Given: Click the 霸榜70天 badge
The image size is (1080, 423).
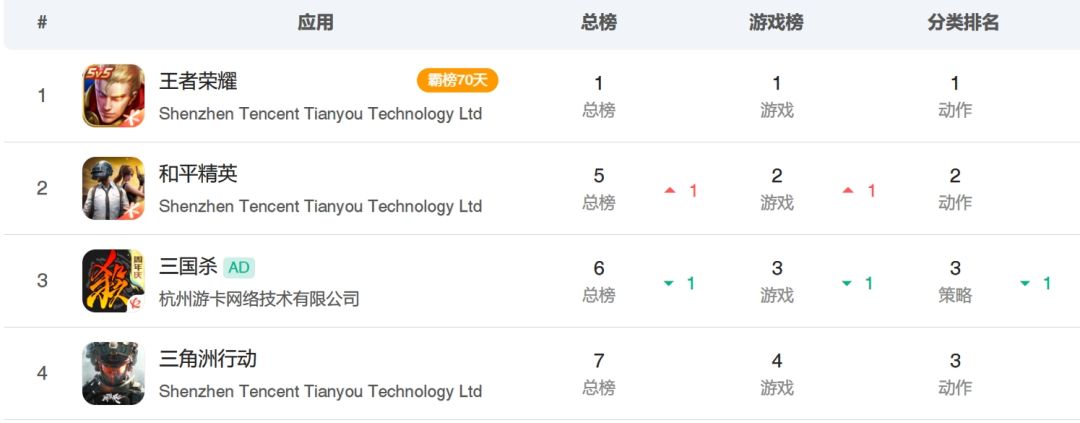Looking at the screenshot, I should coord(457,81).
